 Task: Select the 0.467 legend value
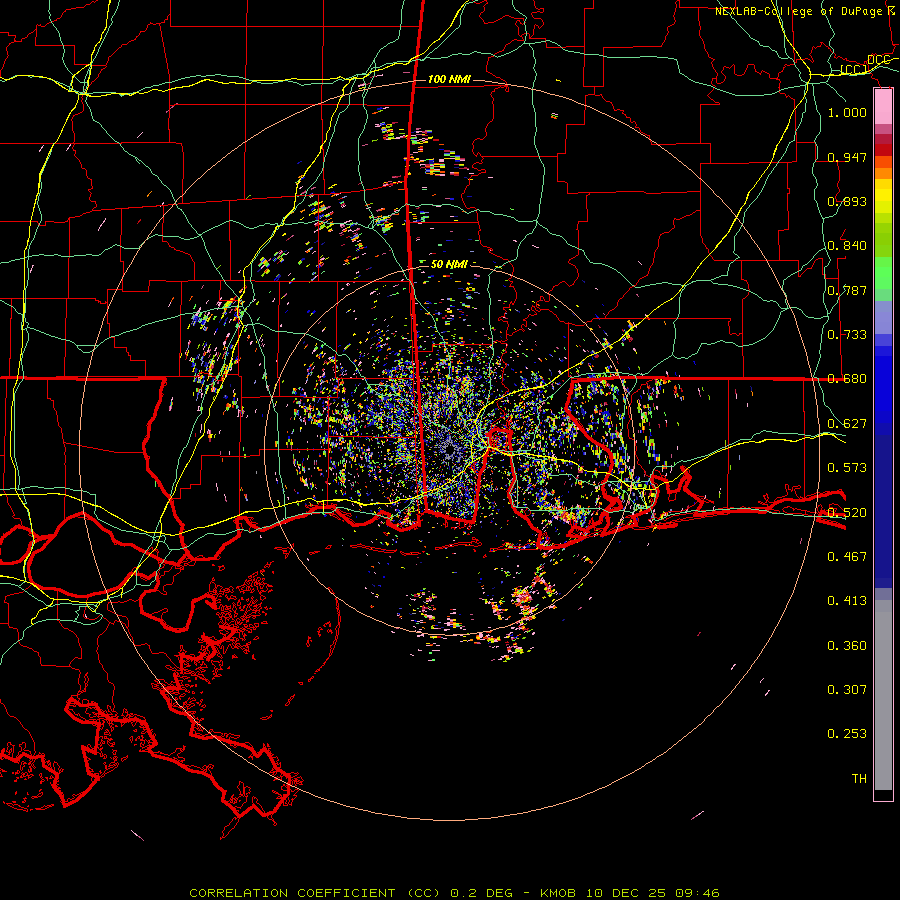coord(847,556)
